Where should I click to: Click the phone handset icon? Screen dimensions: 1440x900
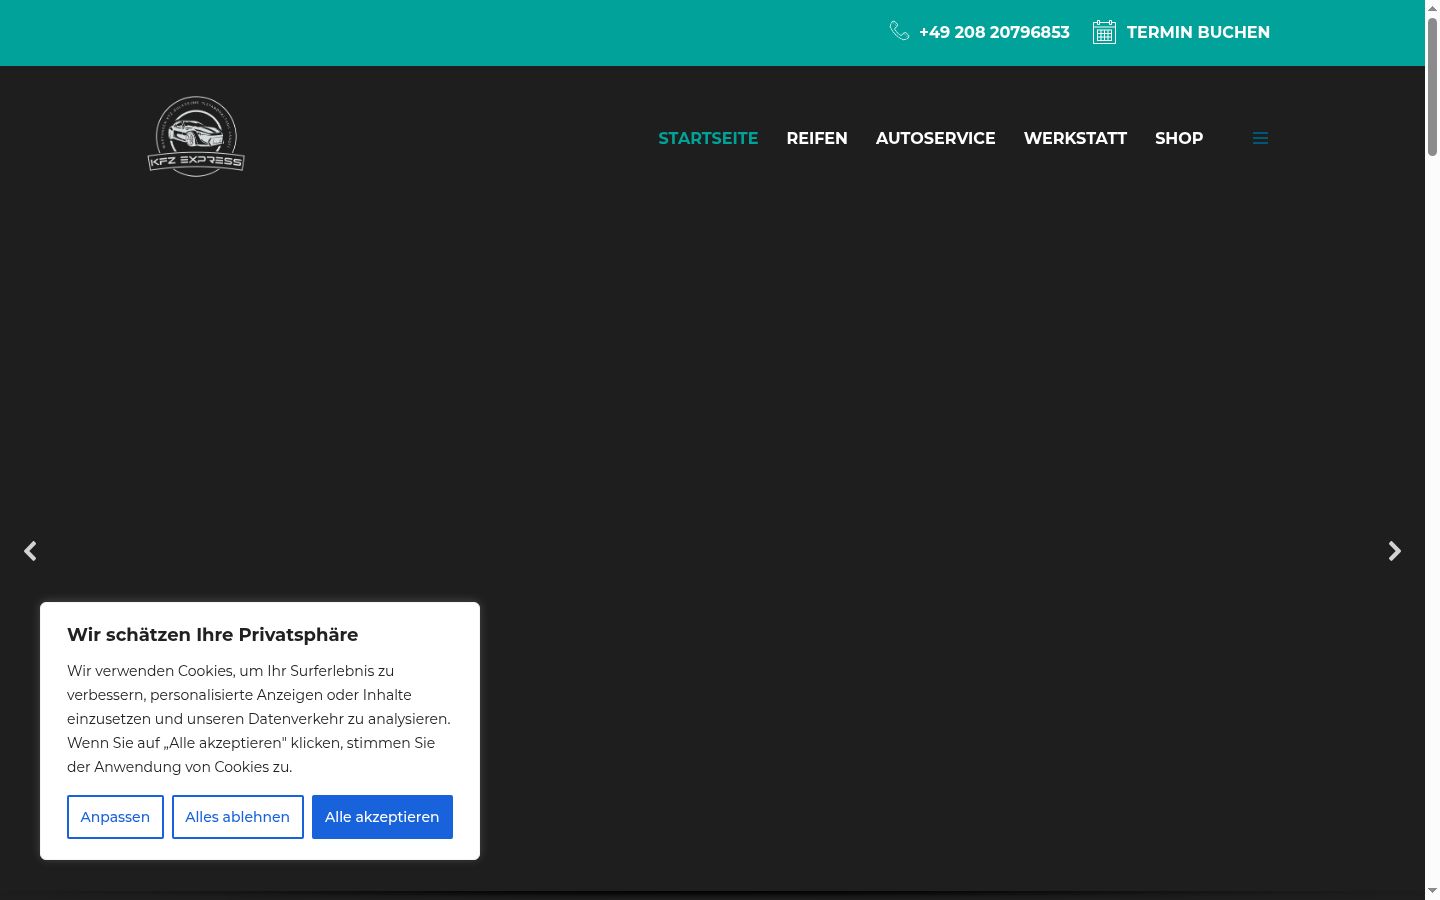[x=900, y=31]
